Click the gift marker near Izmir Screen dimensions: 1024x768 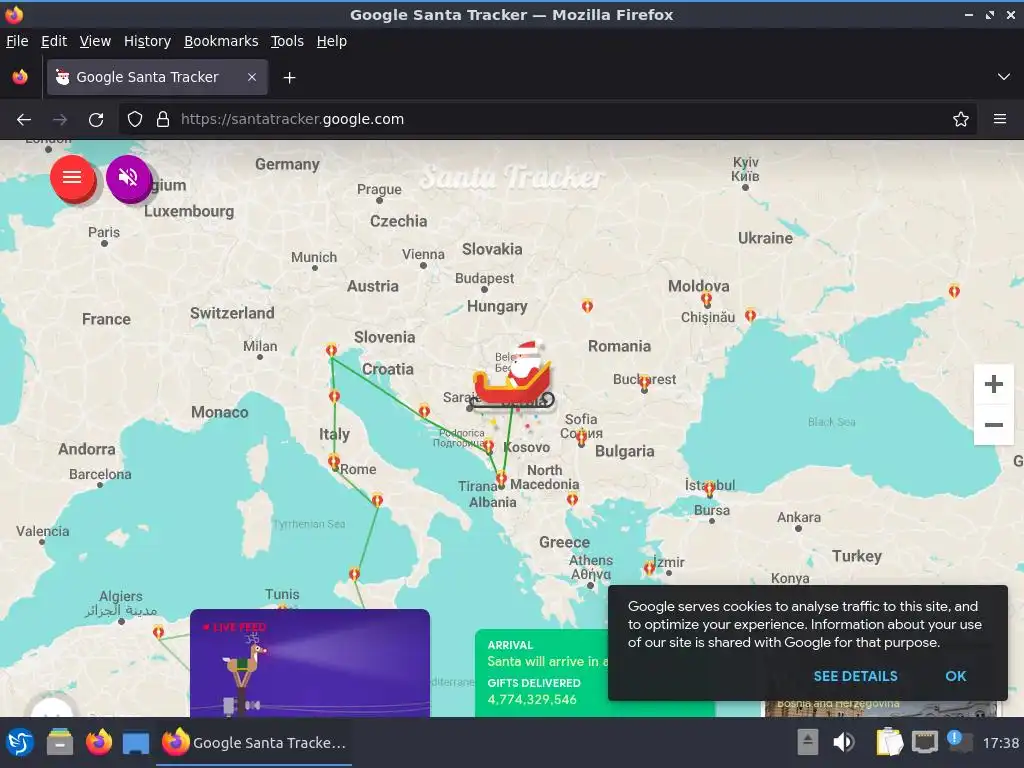[649, 568]
